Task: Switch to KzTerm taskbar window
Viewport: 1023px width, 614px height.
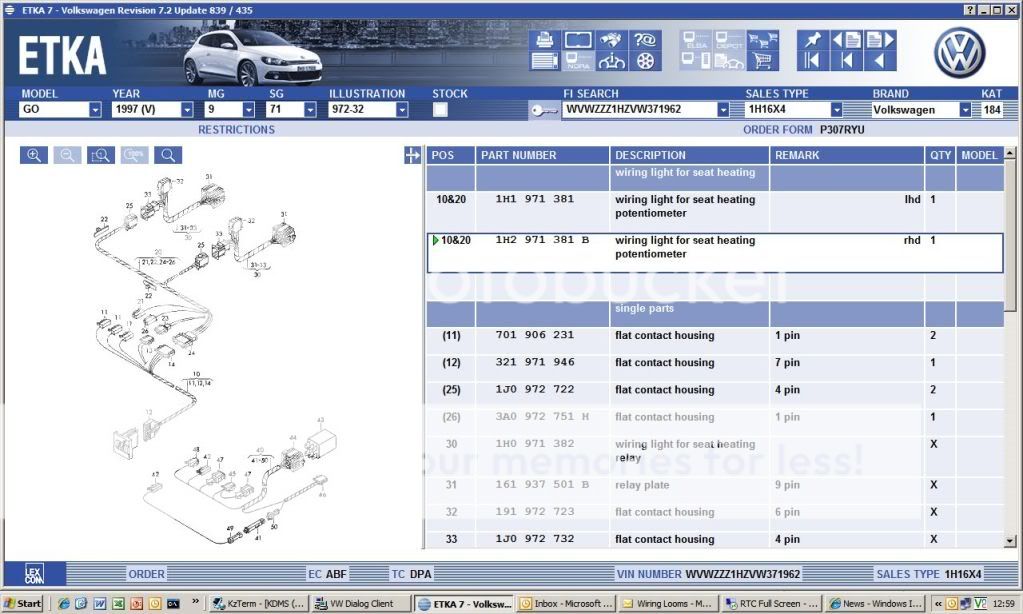Action: click(258, 604)
